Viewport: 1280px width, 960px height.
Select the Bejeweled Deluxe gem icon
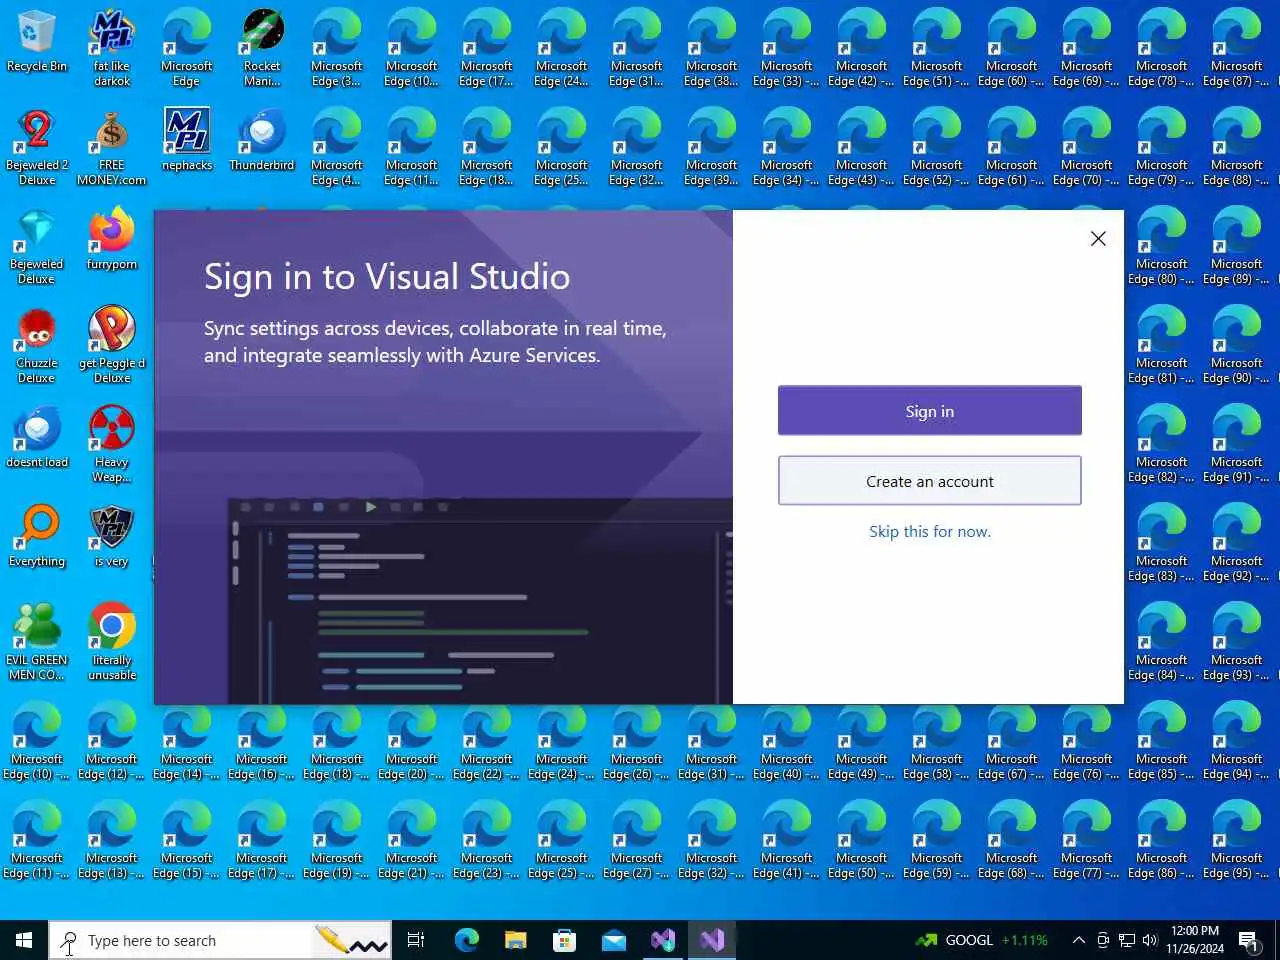pyautogui.click(x=37, y=246)
